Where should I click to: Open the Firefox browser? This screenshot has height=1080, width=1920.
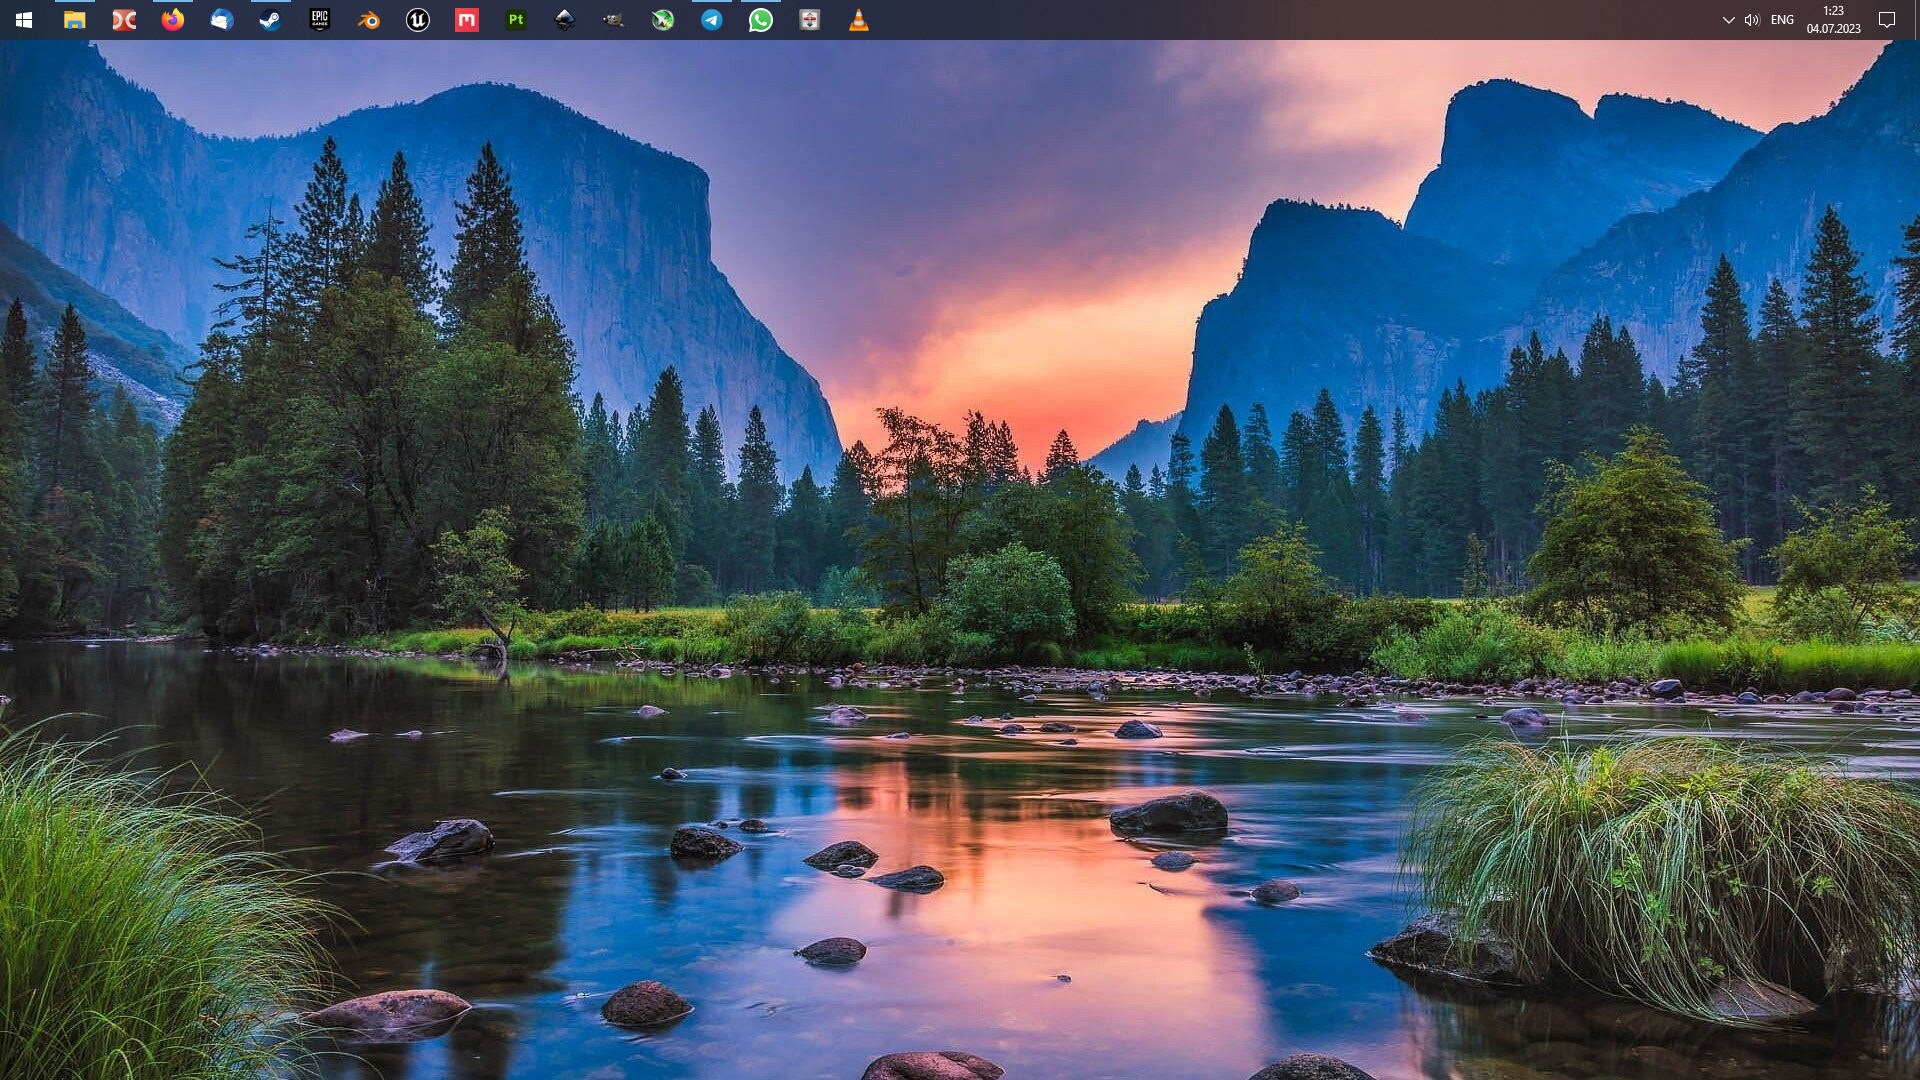(x=173, y=20)
